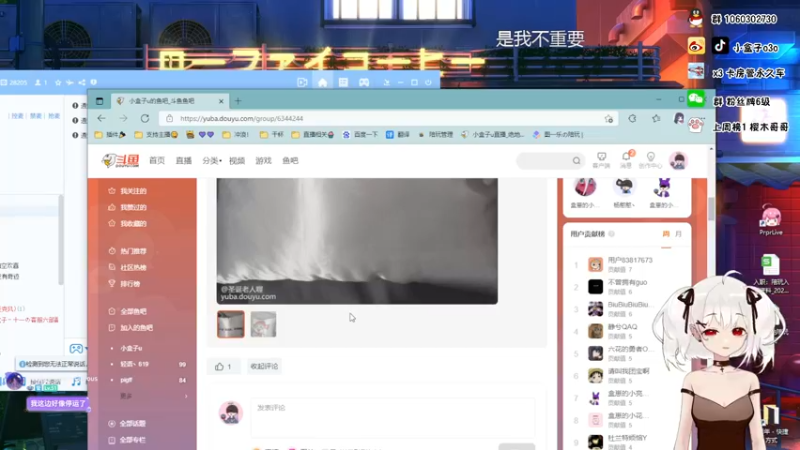Select the second post image thumbnail

263,324
